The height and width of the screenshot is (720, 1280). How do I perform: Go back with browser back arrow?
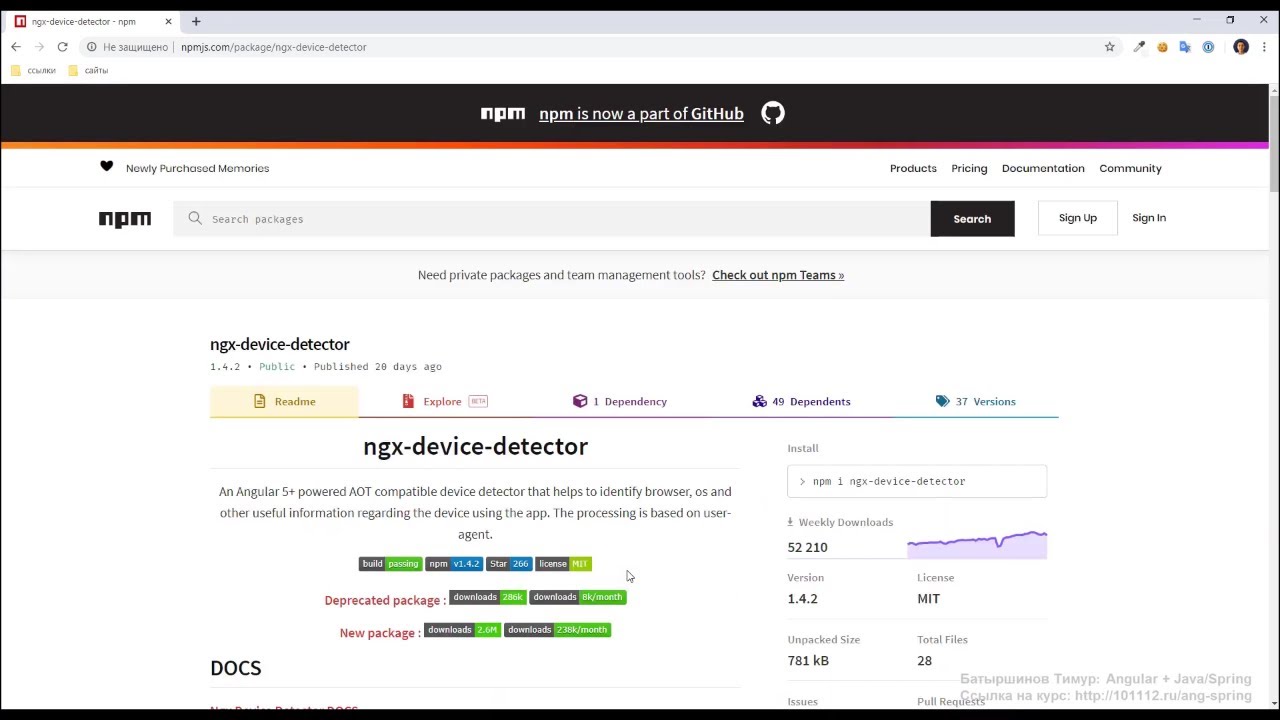click(x=16, y=47)
